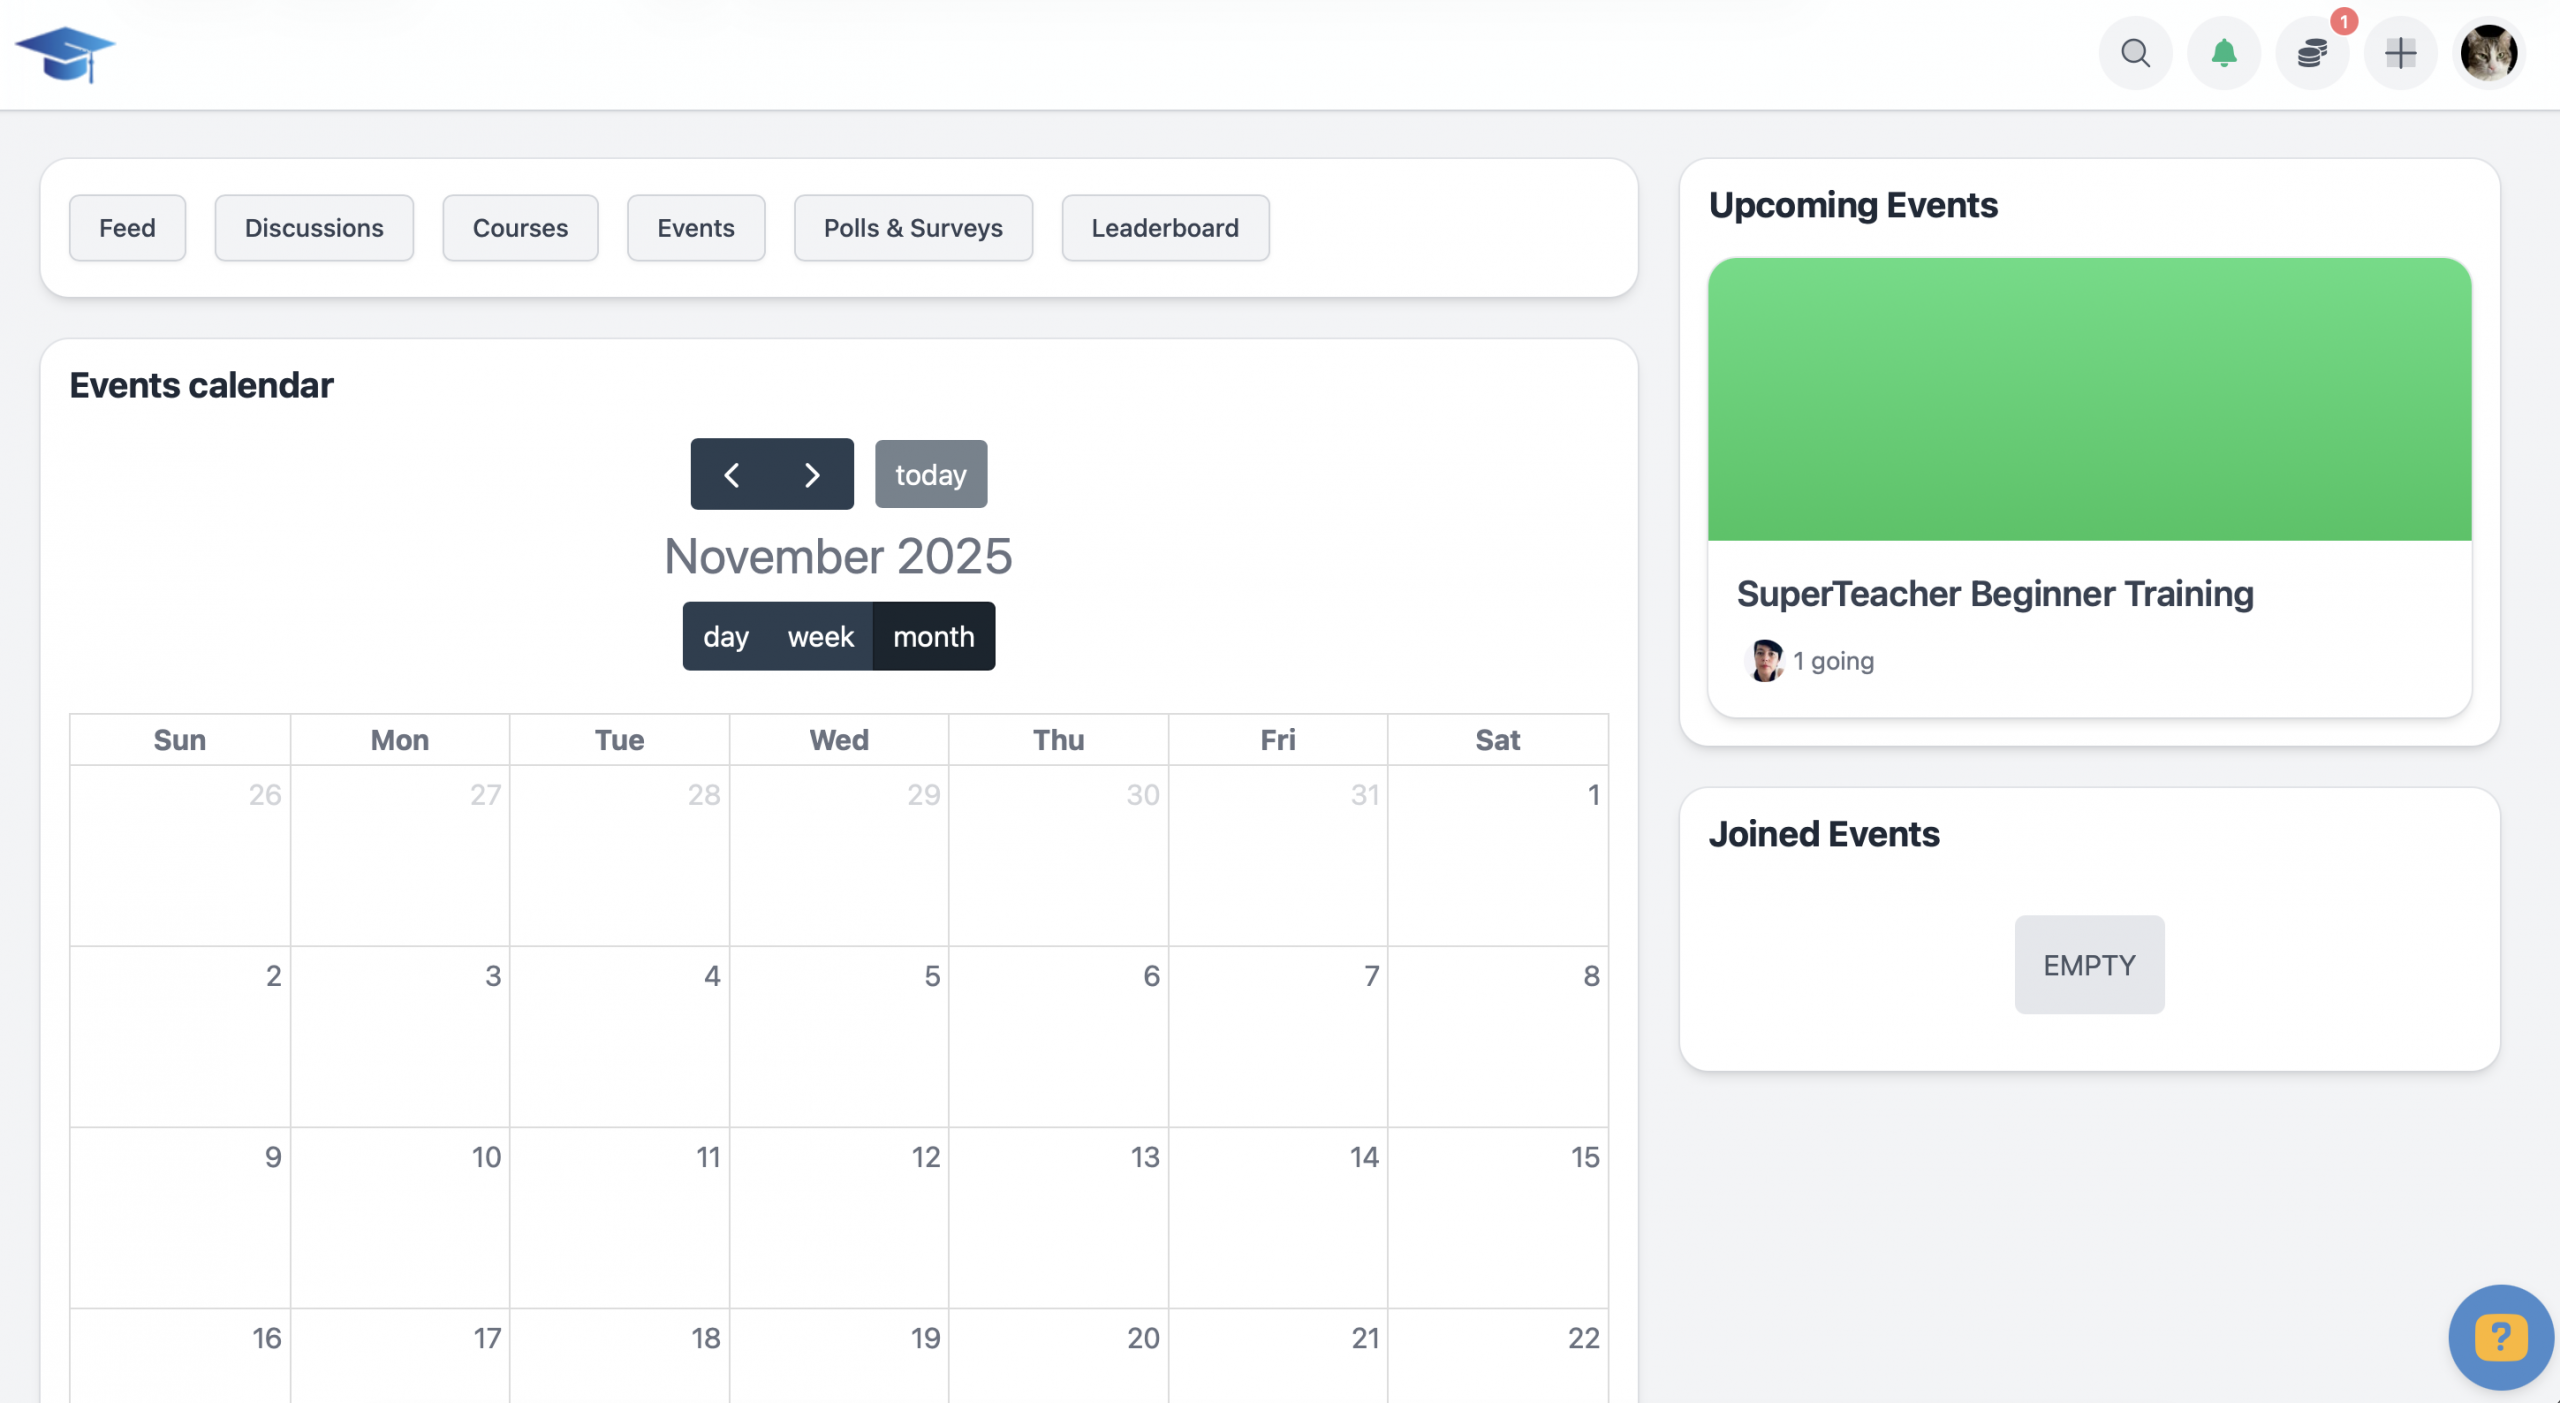Image resolution: width=2560 pixels, height=1403 pixels.
Task: Open notifications bell icon
Action: tap(2223, 53)
